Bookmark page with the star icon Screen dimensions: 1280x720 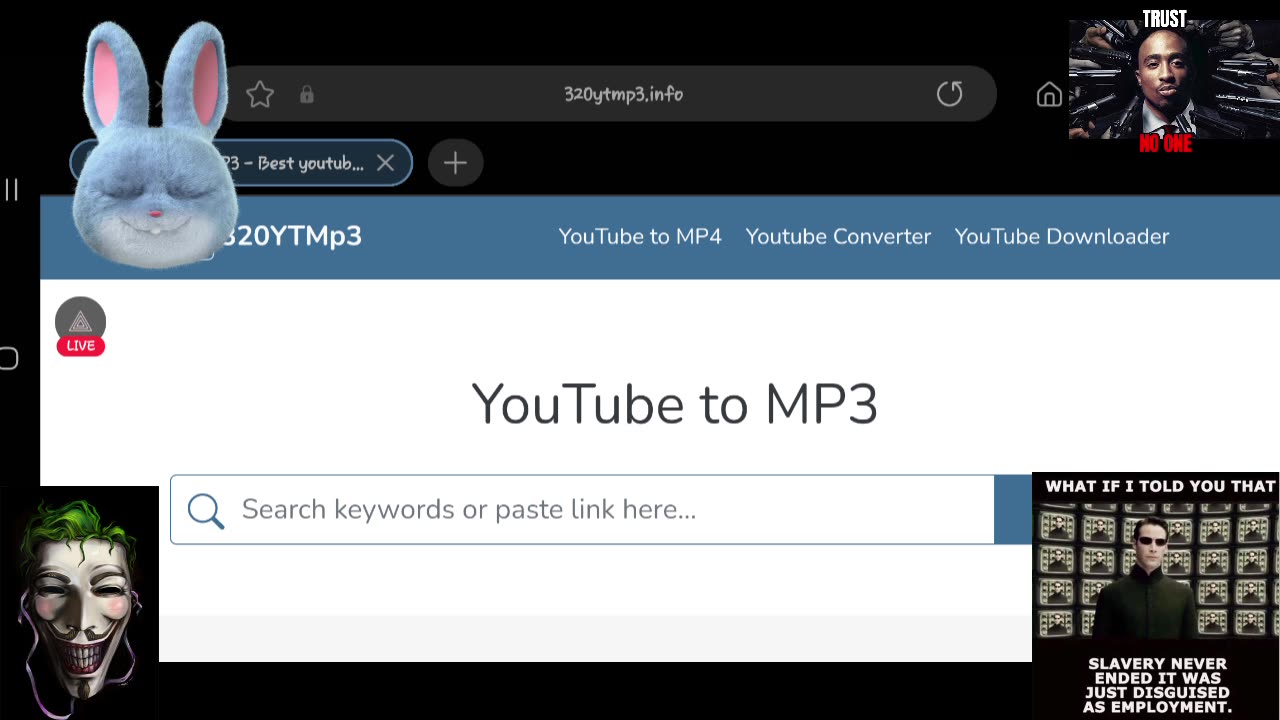260,94
